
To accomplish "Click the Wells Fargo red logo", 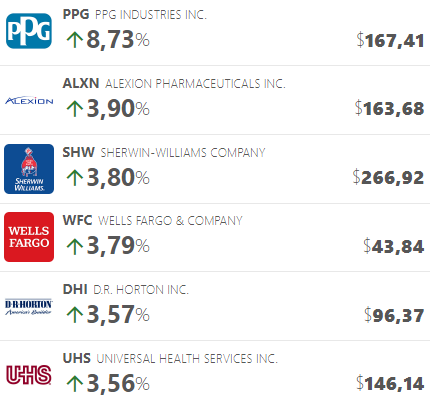I will pos(29,237).
